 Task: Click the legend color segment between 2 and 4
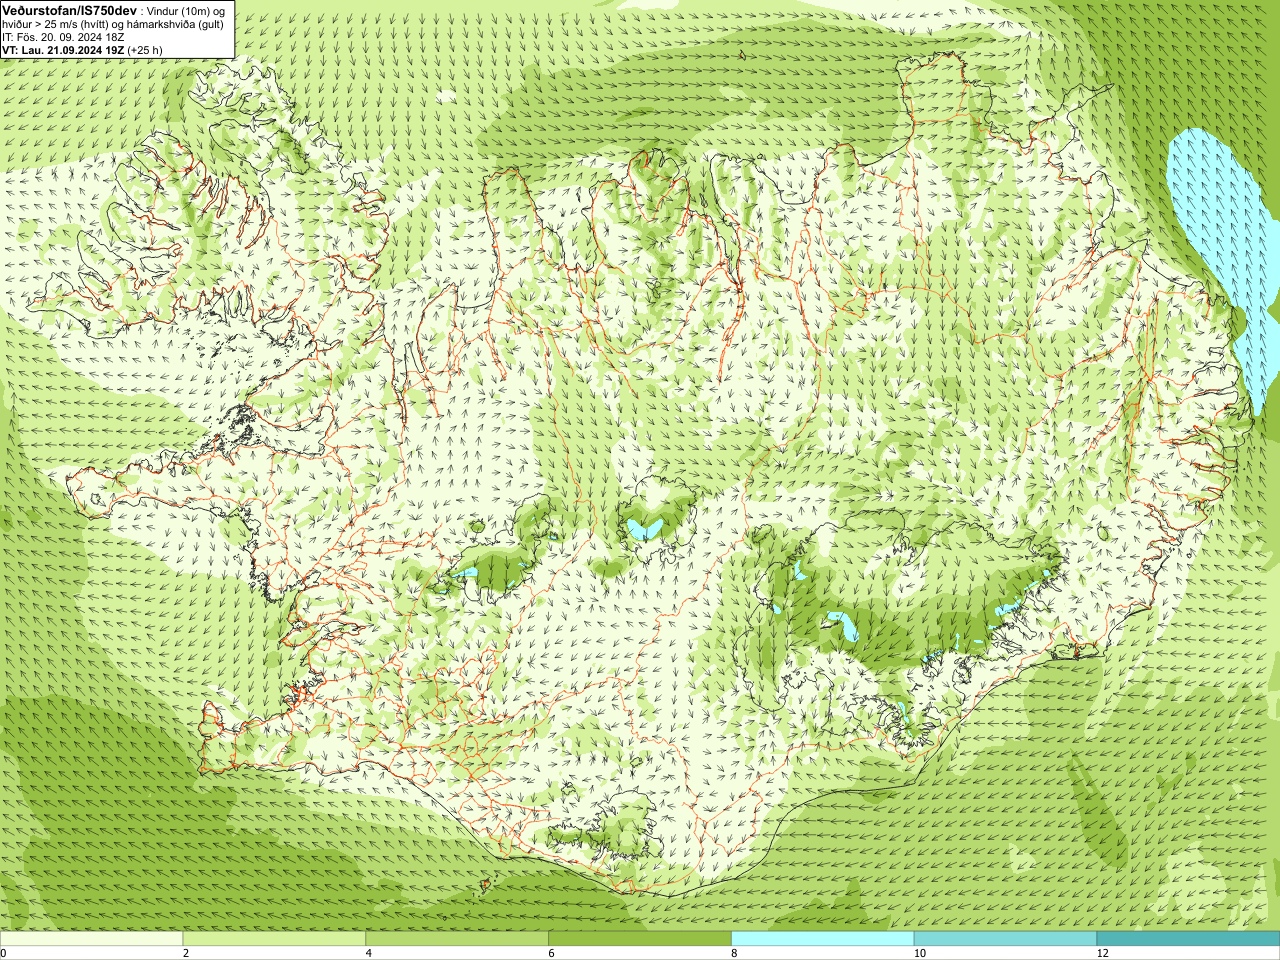[x=274, y=939]
